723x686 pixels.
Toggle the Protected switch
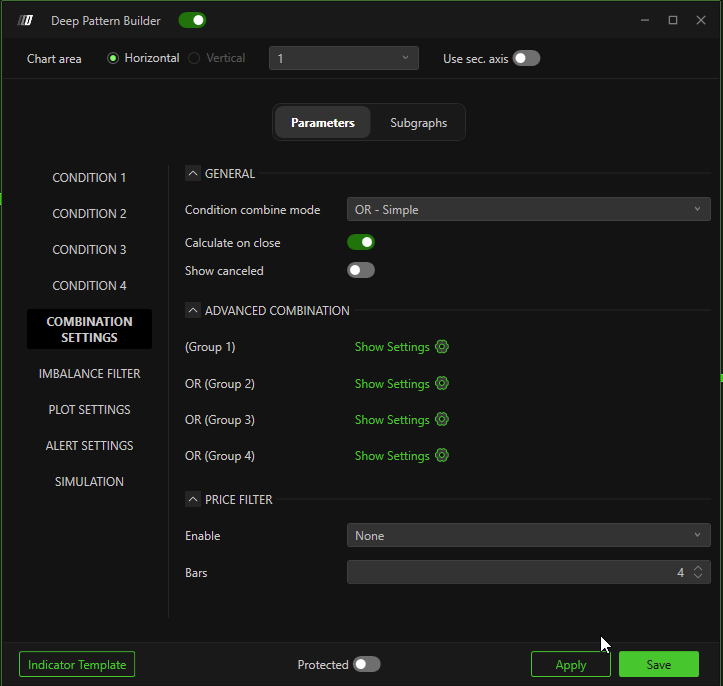[x=367, y=664]
